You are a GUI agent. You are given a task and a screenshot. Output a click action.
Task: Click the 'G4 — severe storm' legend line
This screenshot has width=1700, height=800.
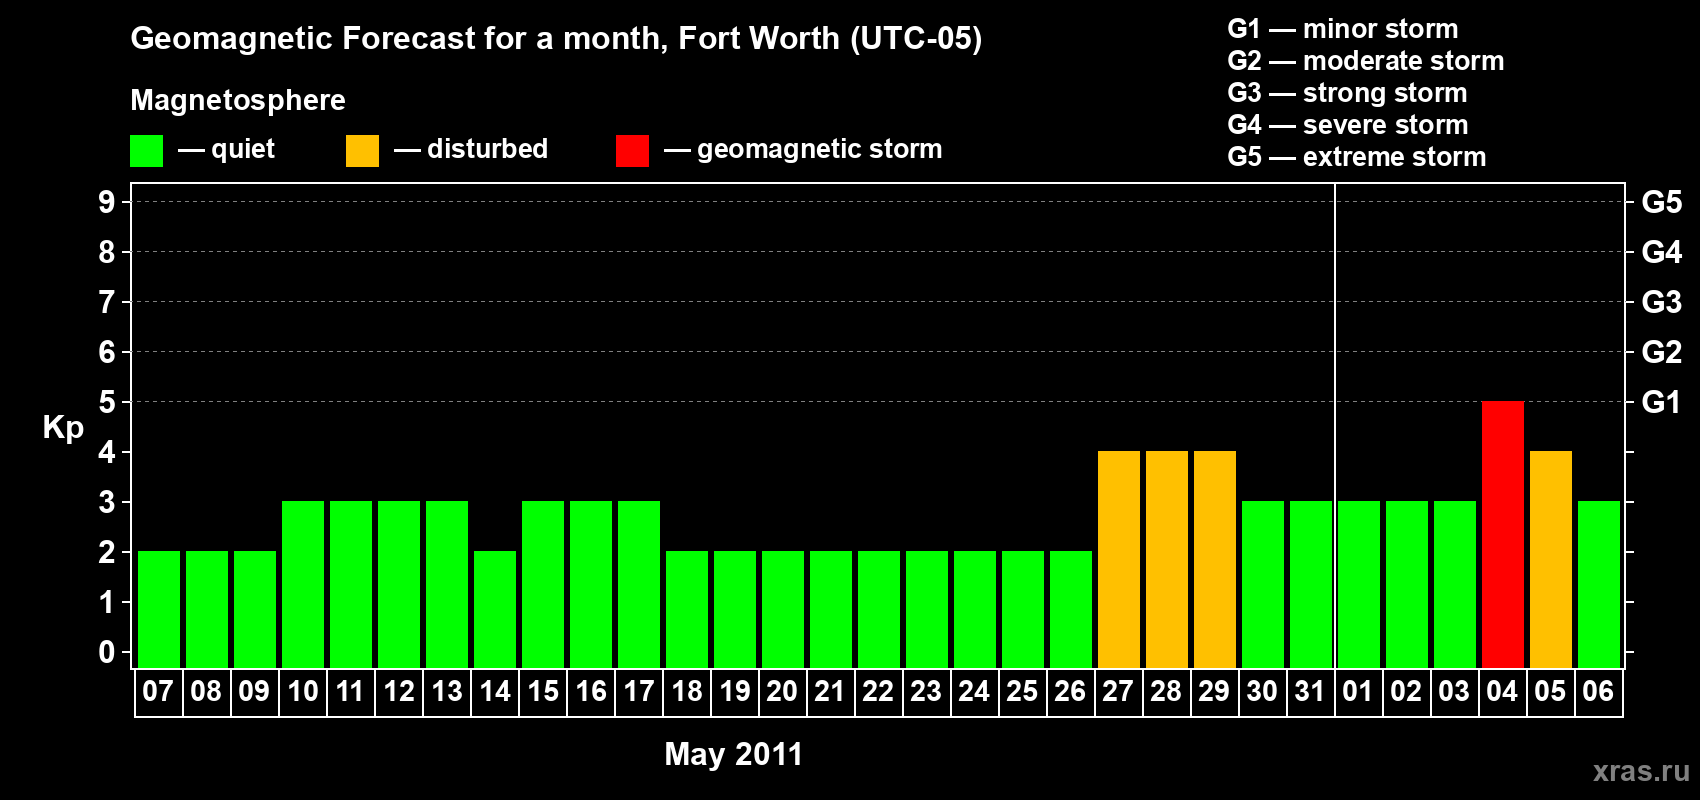point(1348,125)
